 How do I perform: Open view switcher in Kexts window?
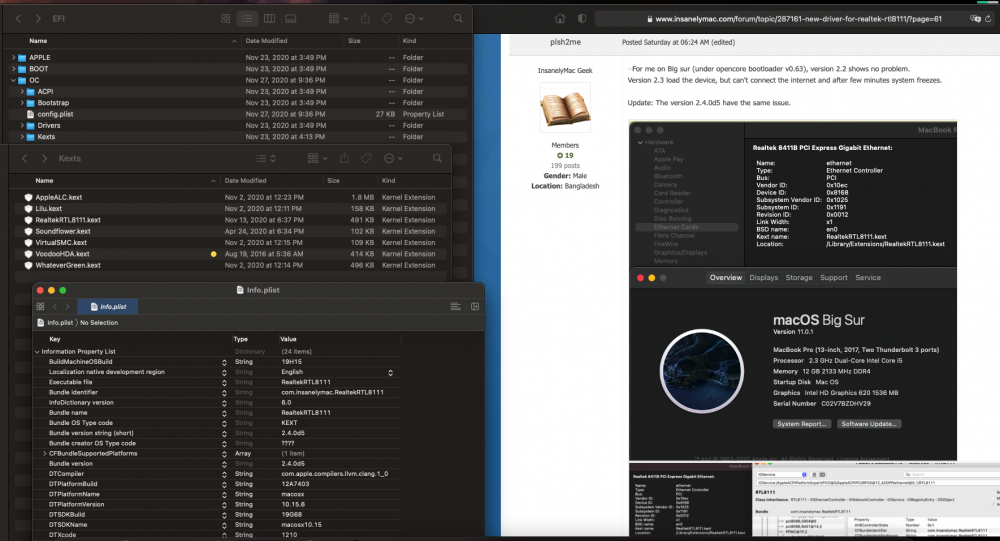click(266, 158)
